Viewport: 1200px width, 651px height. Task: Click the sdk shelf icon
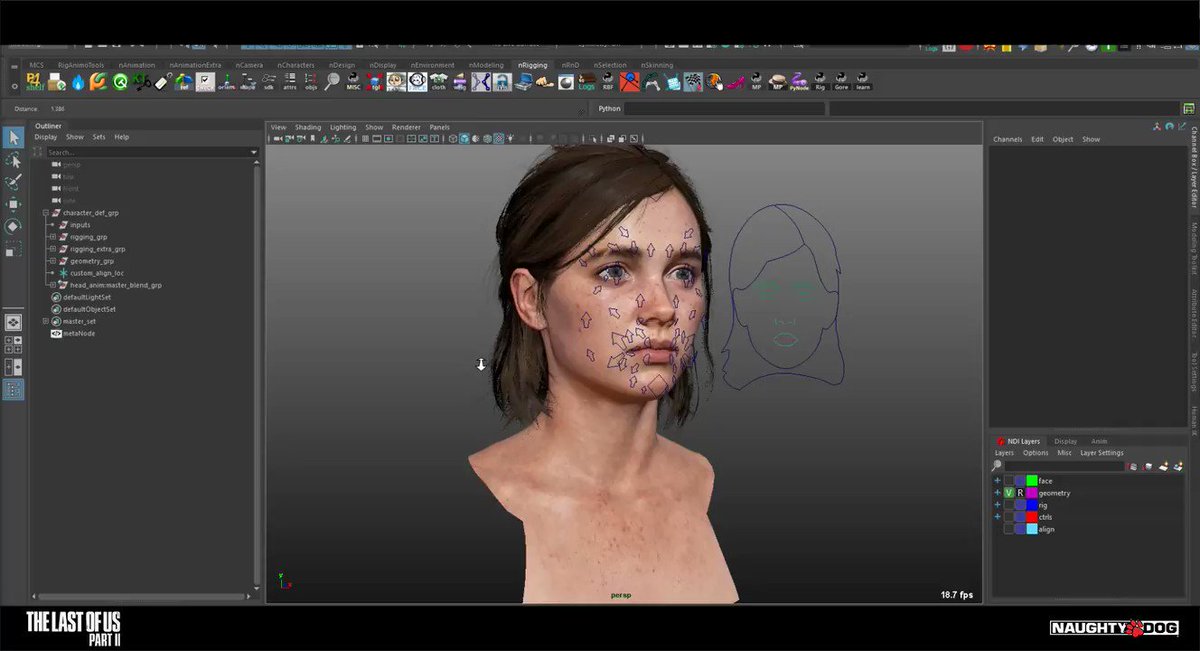[269, 83]
